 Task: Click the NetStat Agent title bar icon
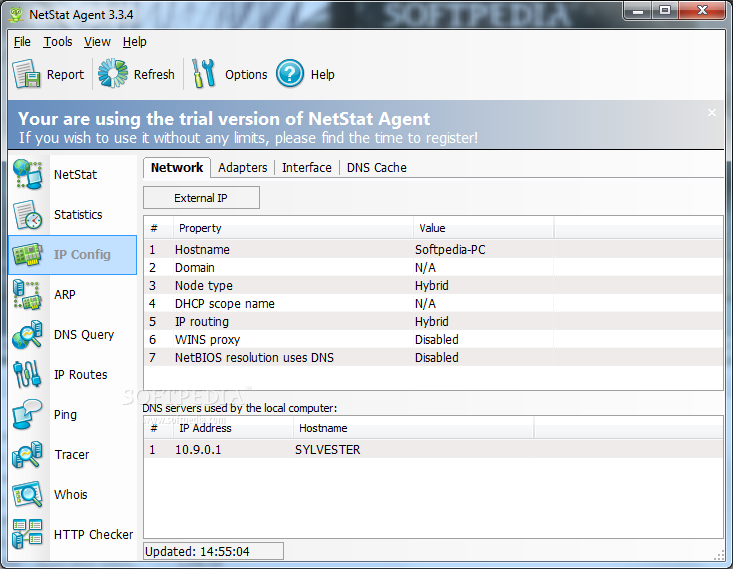16,14
